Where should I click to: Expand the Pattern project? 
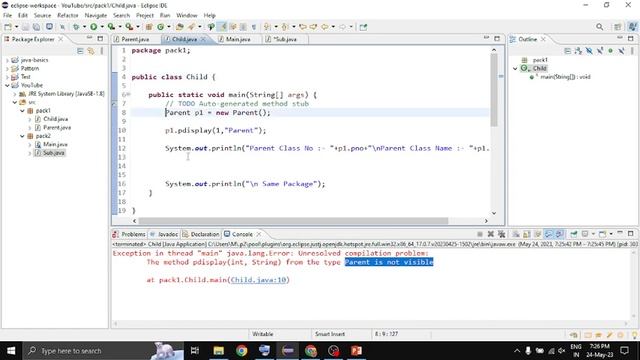tap(7, 69)
